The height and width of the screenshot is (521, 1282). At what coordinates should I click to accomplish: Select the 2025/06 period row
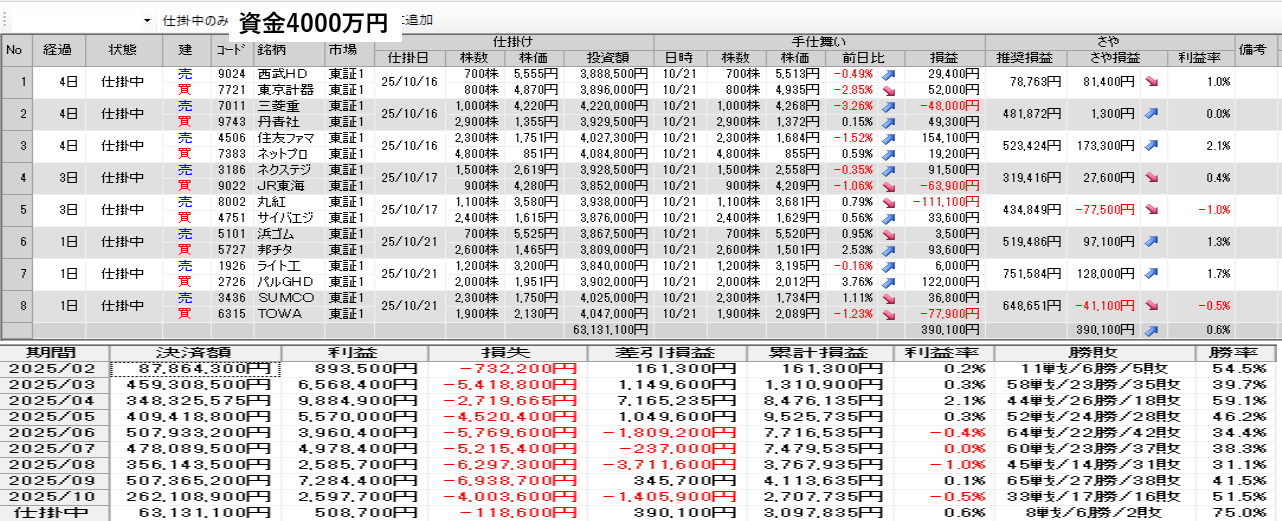[55, 433]
